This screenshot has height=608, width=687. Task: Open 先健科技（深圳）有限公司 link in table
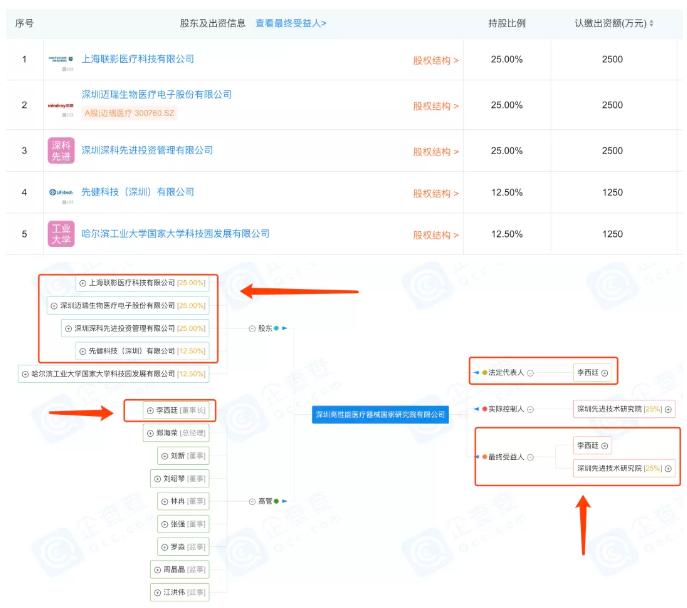(138, 192)
